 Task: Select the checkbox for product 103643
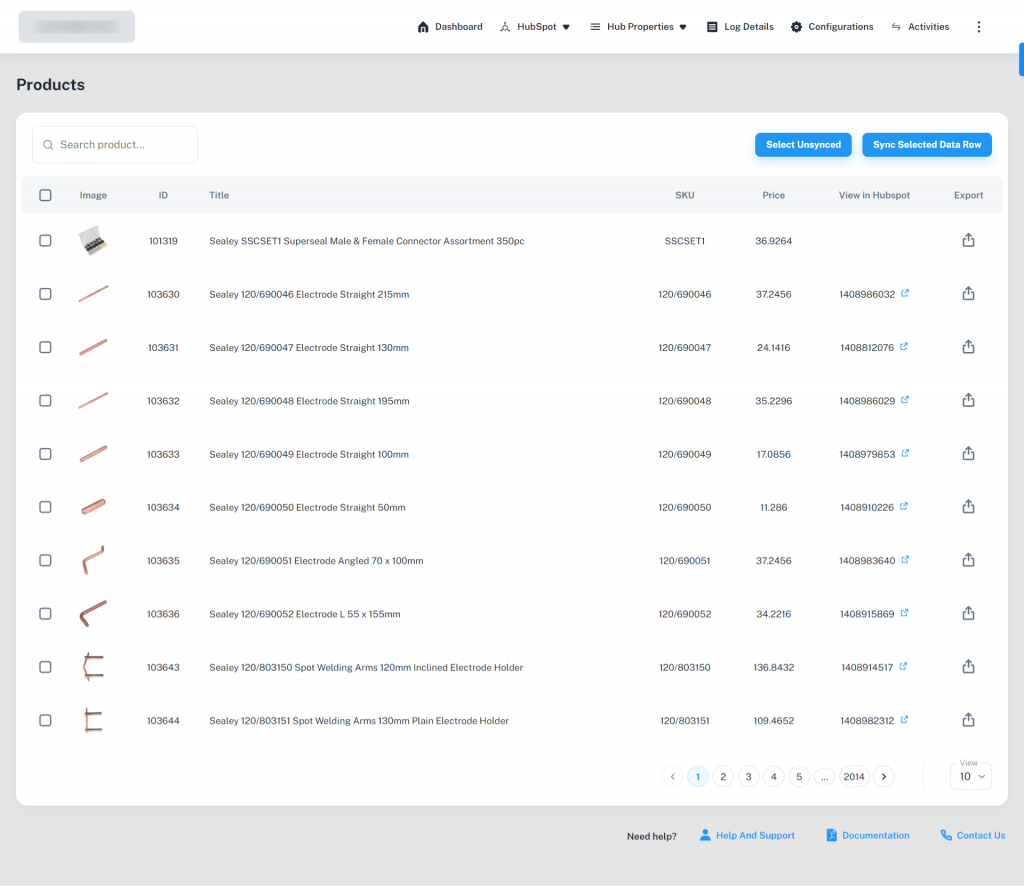[x=45, y=667]
